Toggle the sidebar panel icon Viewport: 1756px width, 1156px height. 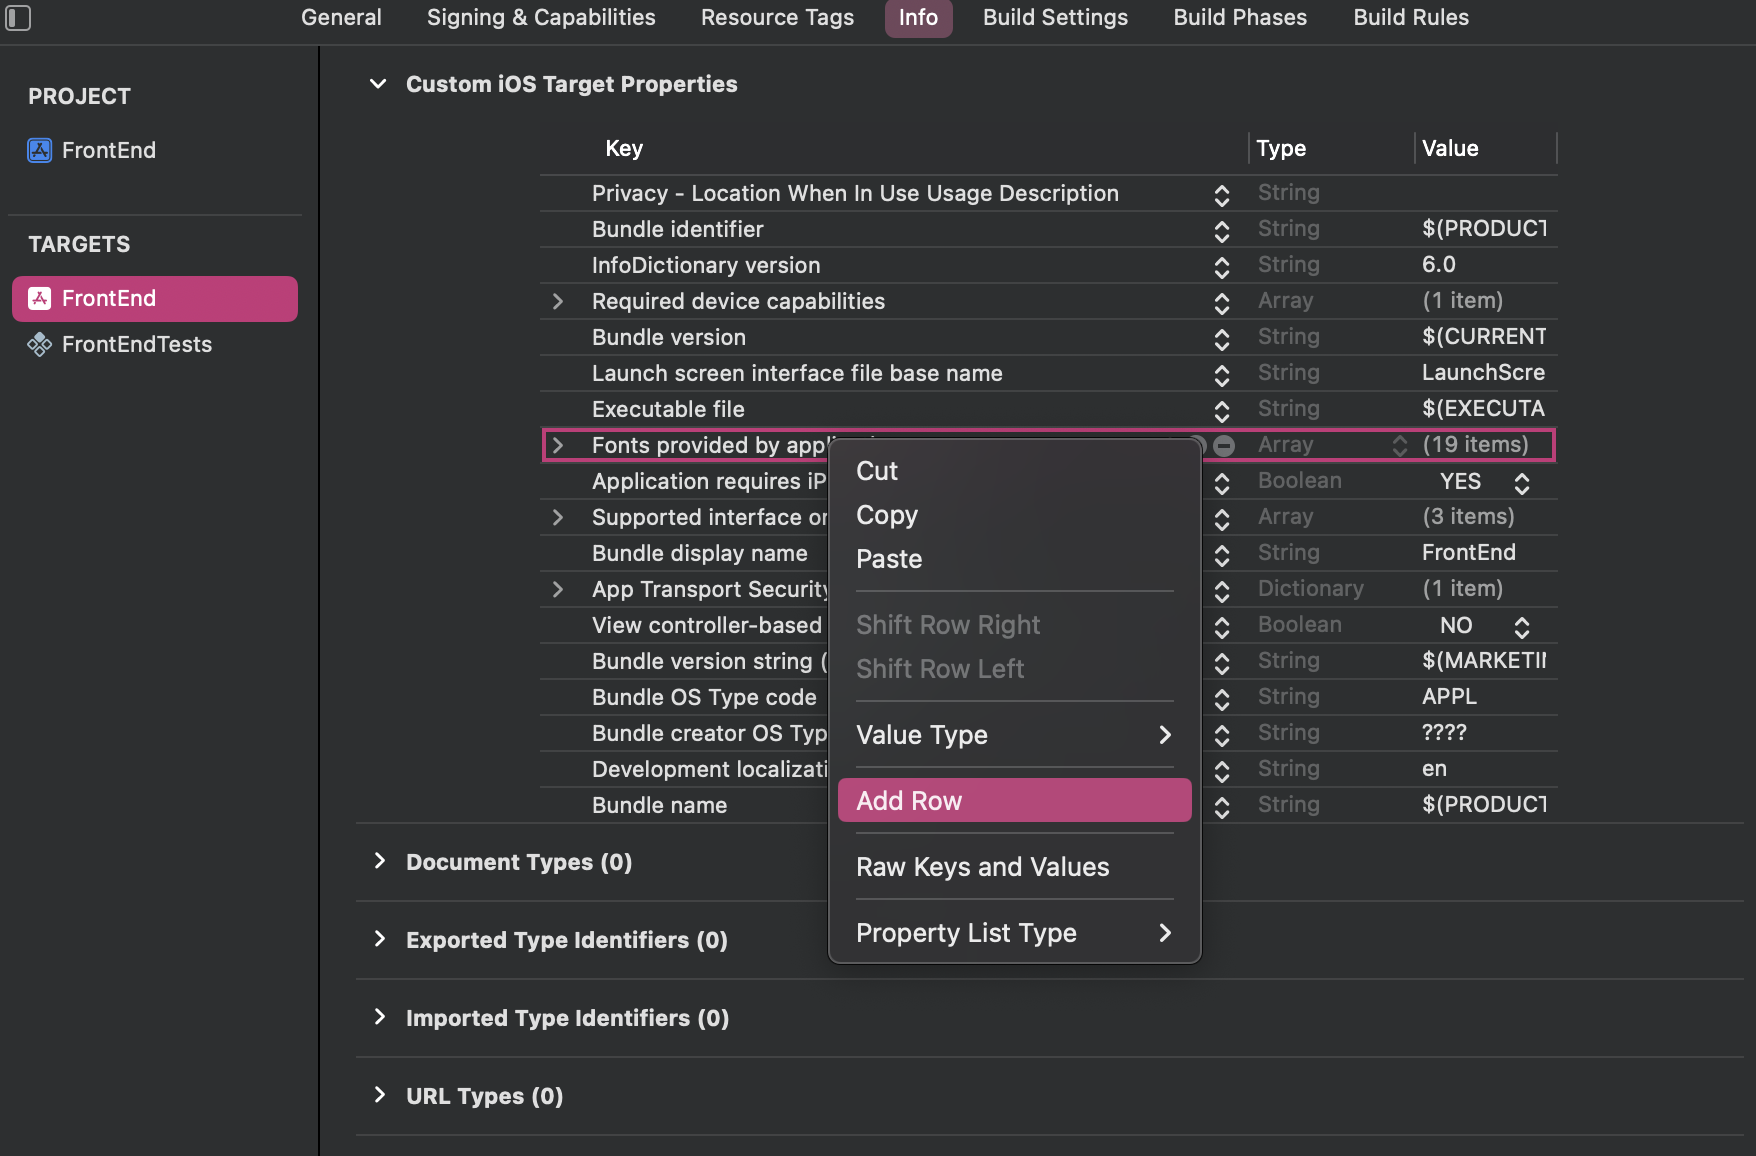[18, 18]
